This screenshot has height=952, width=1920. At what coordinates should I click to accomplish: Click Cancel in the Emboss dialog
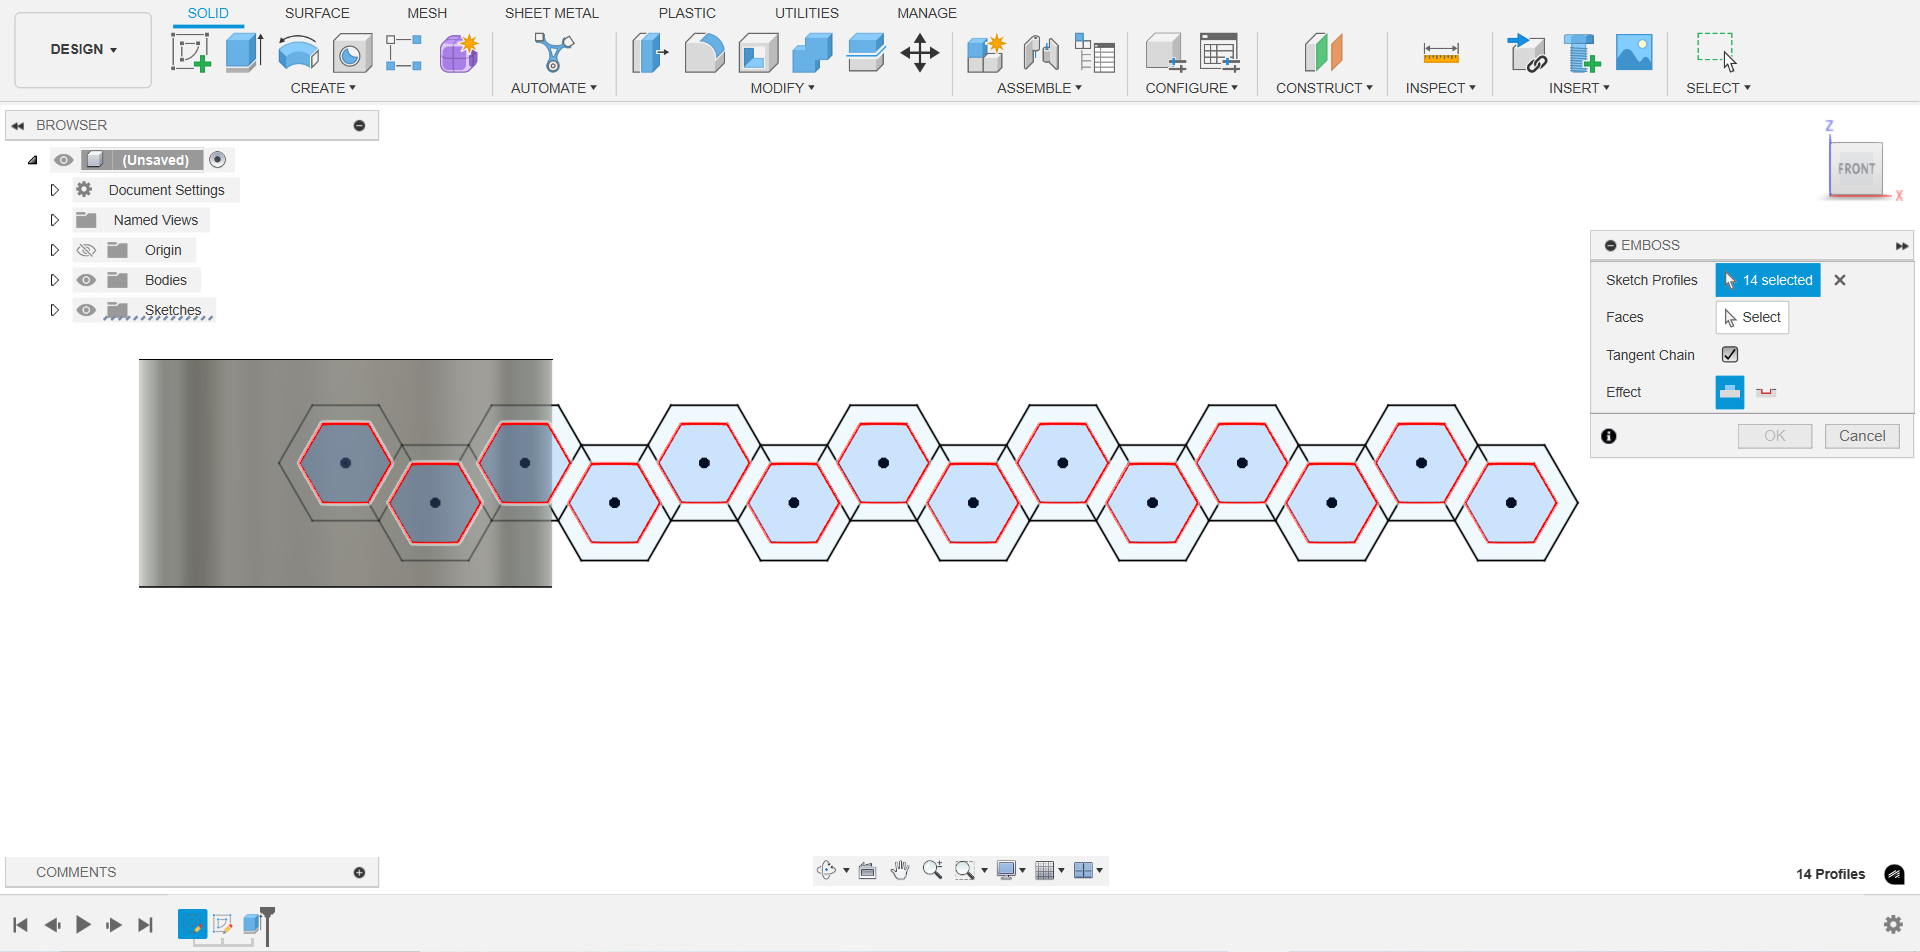click(x=1862, y=436)
